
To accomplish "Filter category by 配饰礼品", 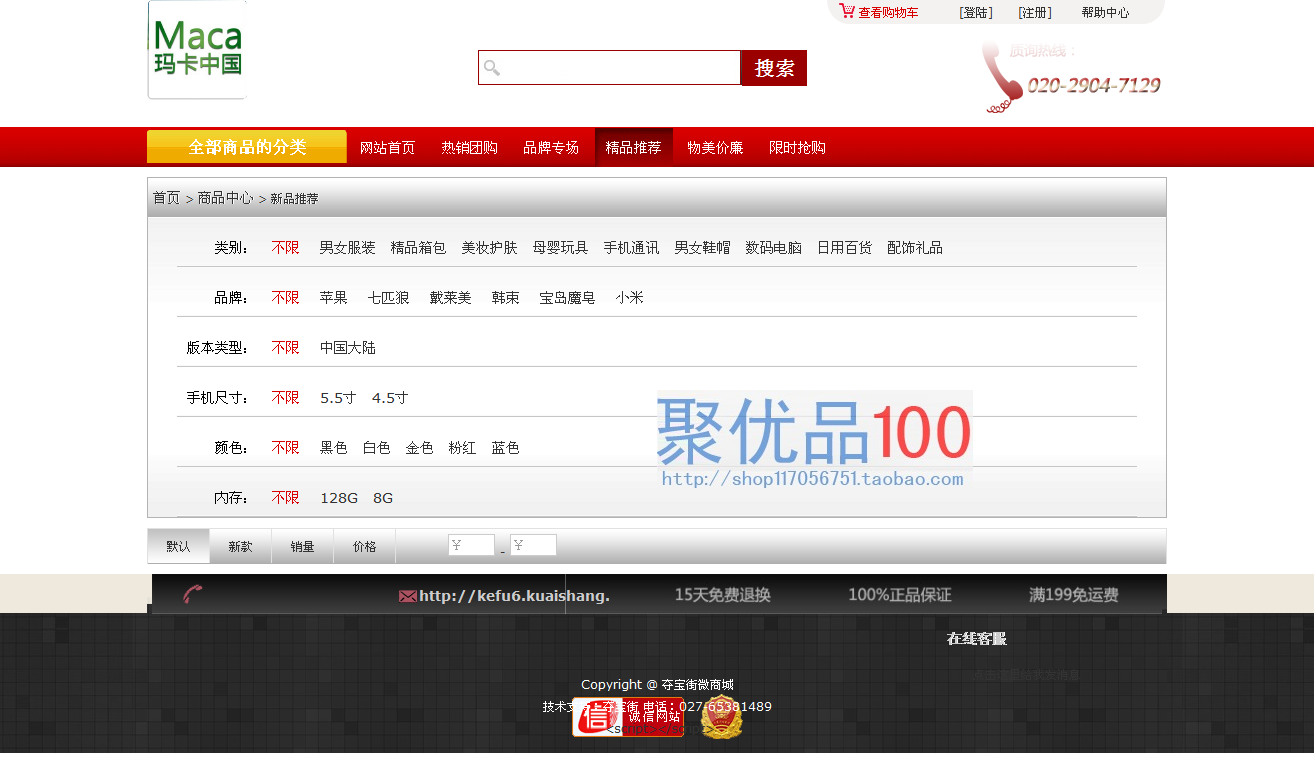I will (x=915, y=247).
